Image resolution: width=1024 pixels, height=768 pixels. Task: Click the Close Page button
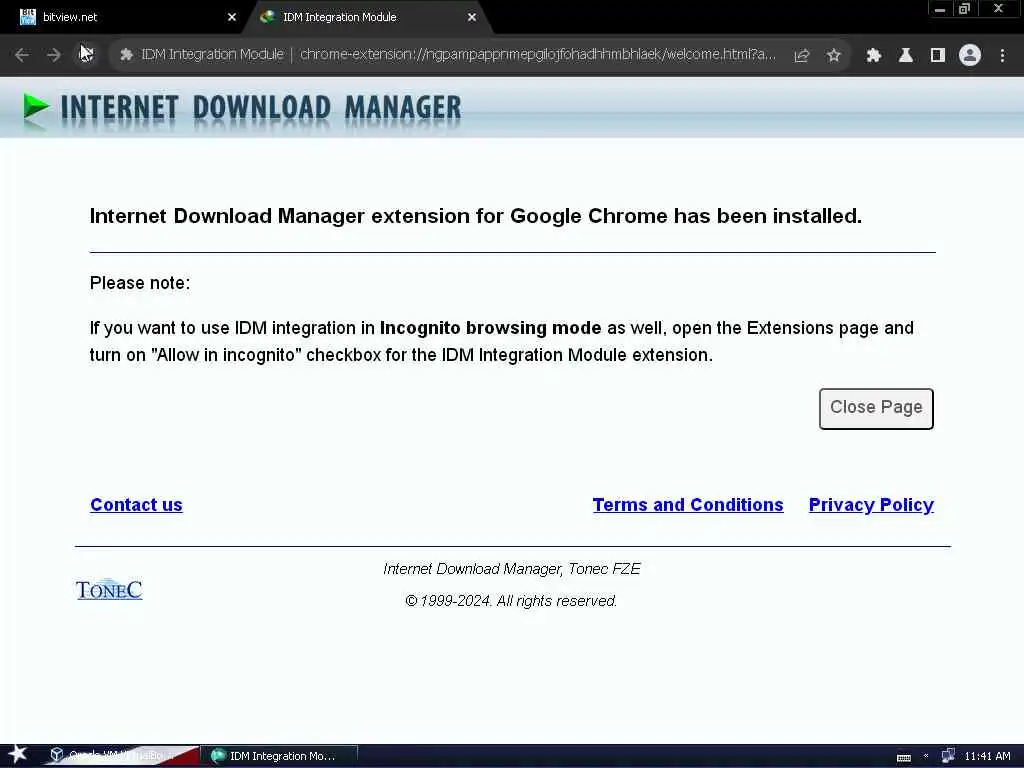point(876,409)
